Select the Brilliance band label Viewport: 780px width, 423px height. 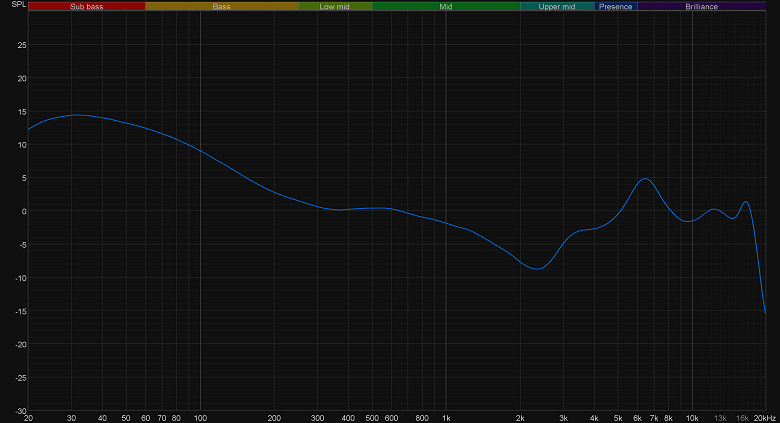click(x=701, y=6)
